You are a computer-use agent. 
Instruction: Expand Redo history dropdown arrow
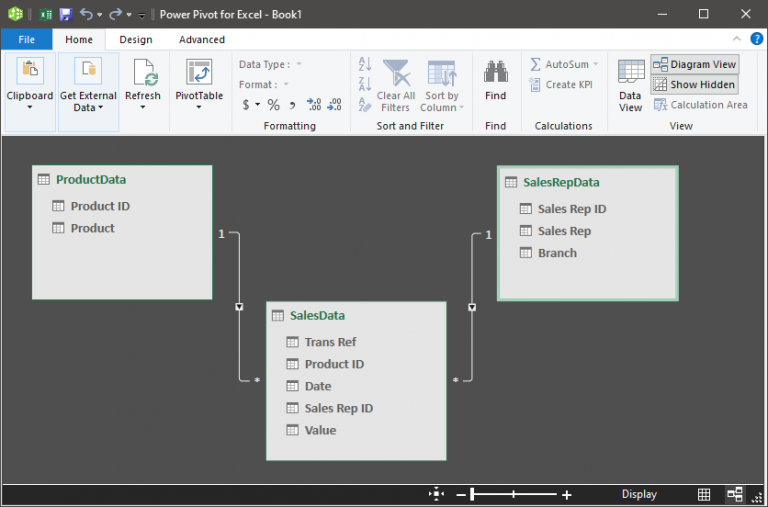pyautogui.click(x=129, y=15)
